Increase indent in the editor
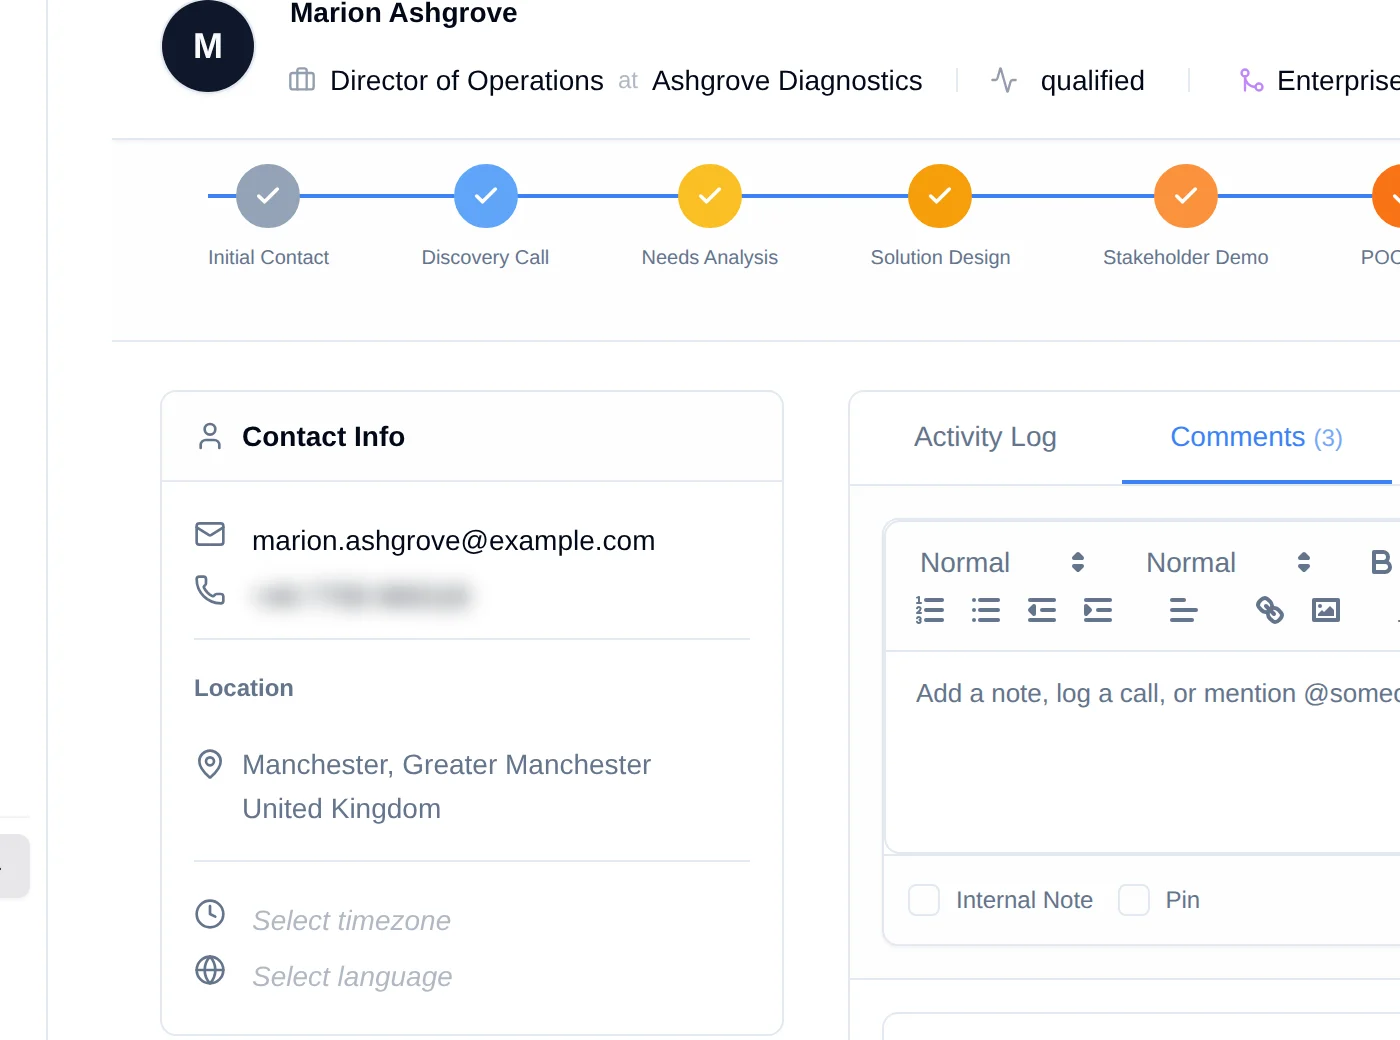This screenshot has width=1400, height=1040. point(1098,610)
